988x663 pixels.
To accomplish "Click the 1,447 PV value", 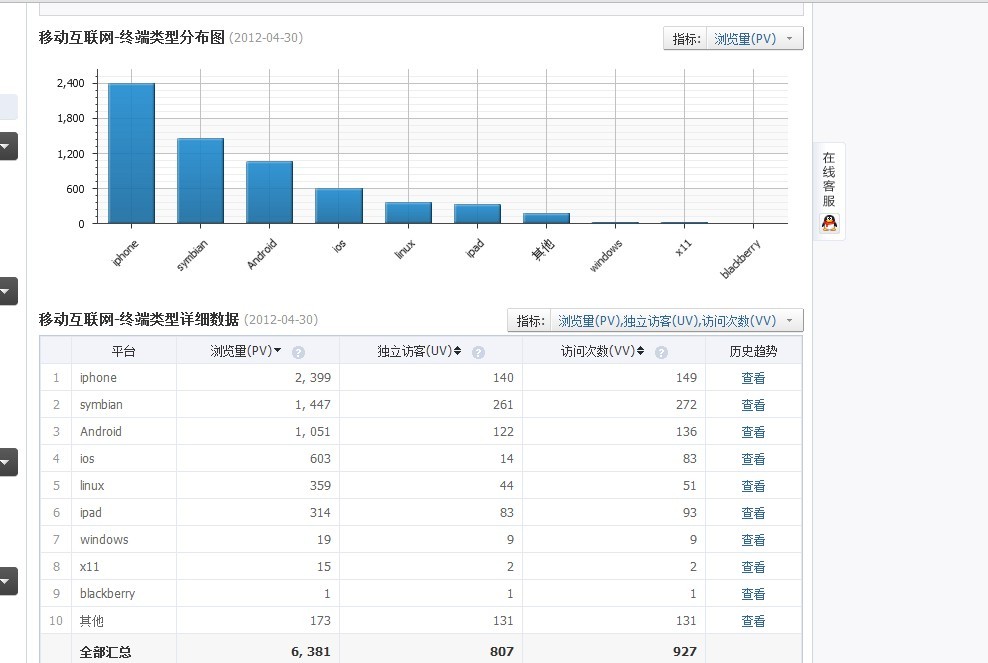I will 313,405.
